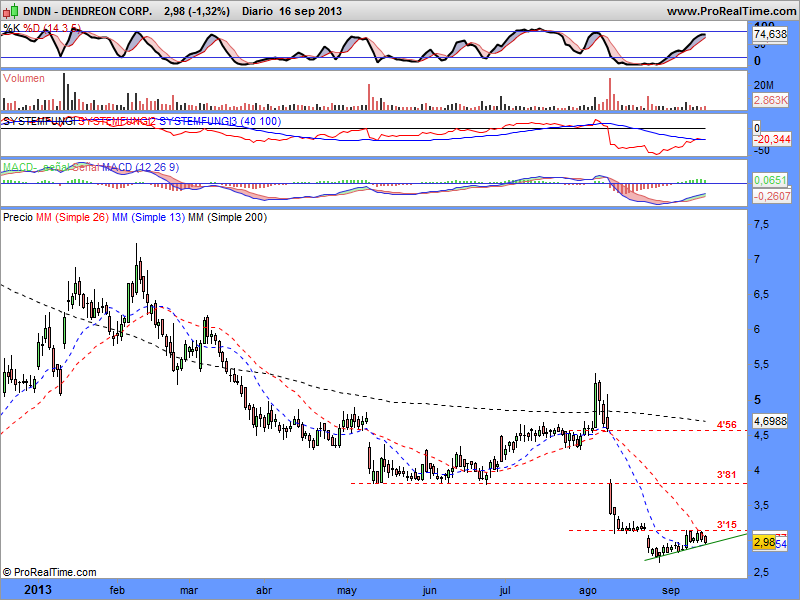Click the jun month label on time axis
The width and height of the screenshot is (800, 600).
pos(430,590)
